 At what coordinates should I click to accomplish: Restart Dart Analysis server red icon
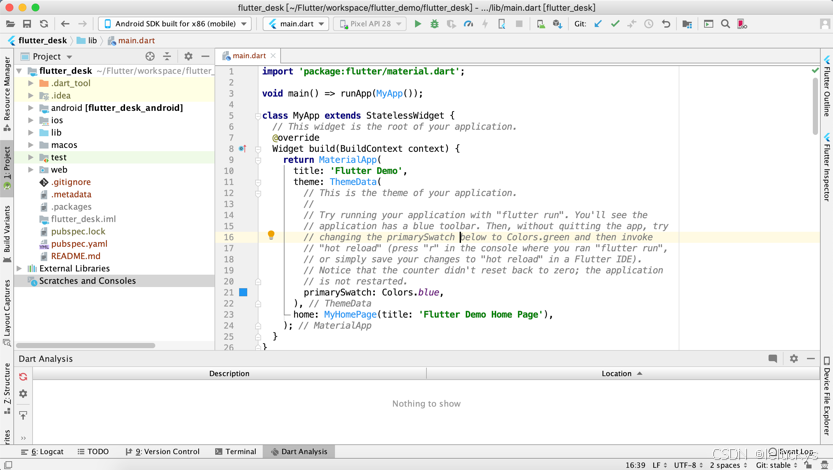[x=23, y=377]
